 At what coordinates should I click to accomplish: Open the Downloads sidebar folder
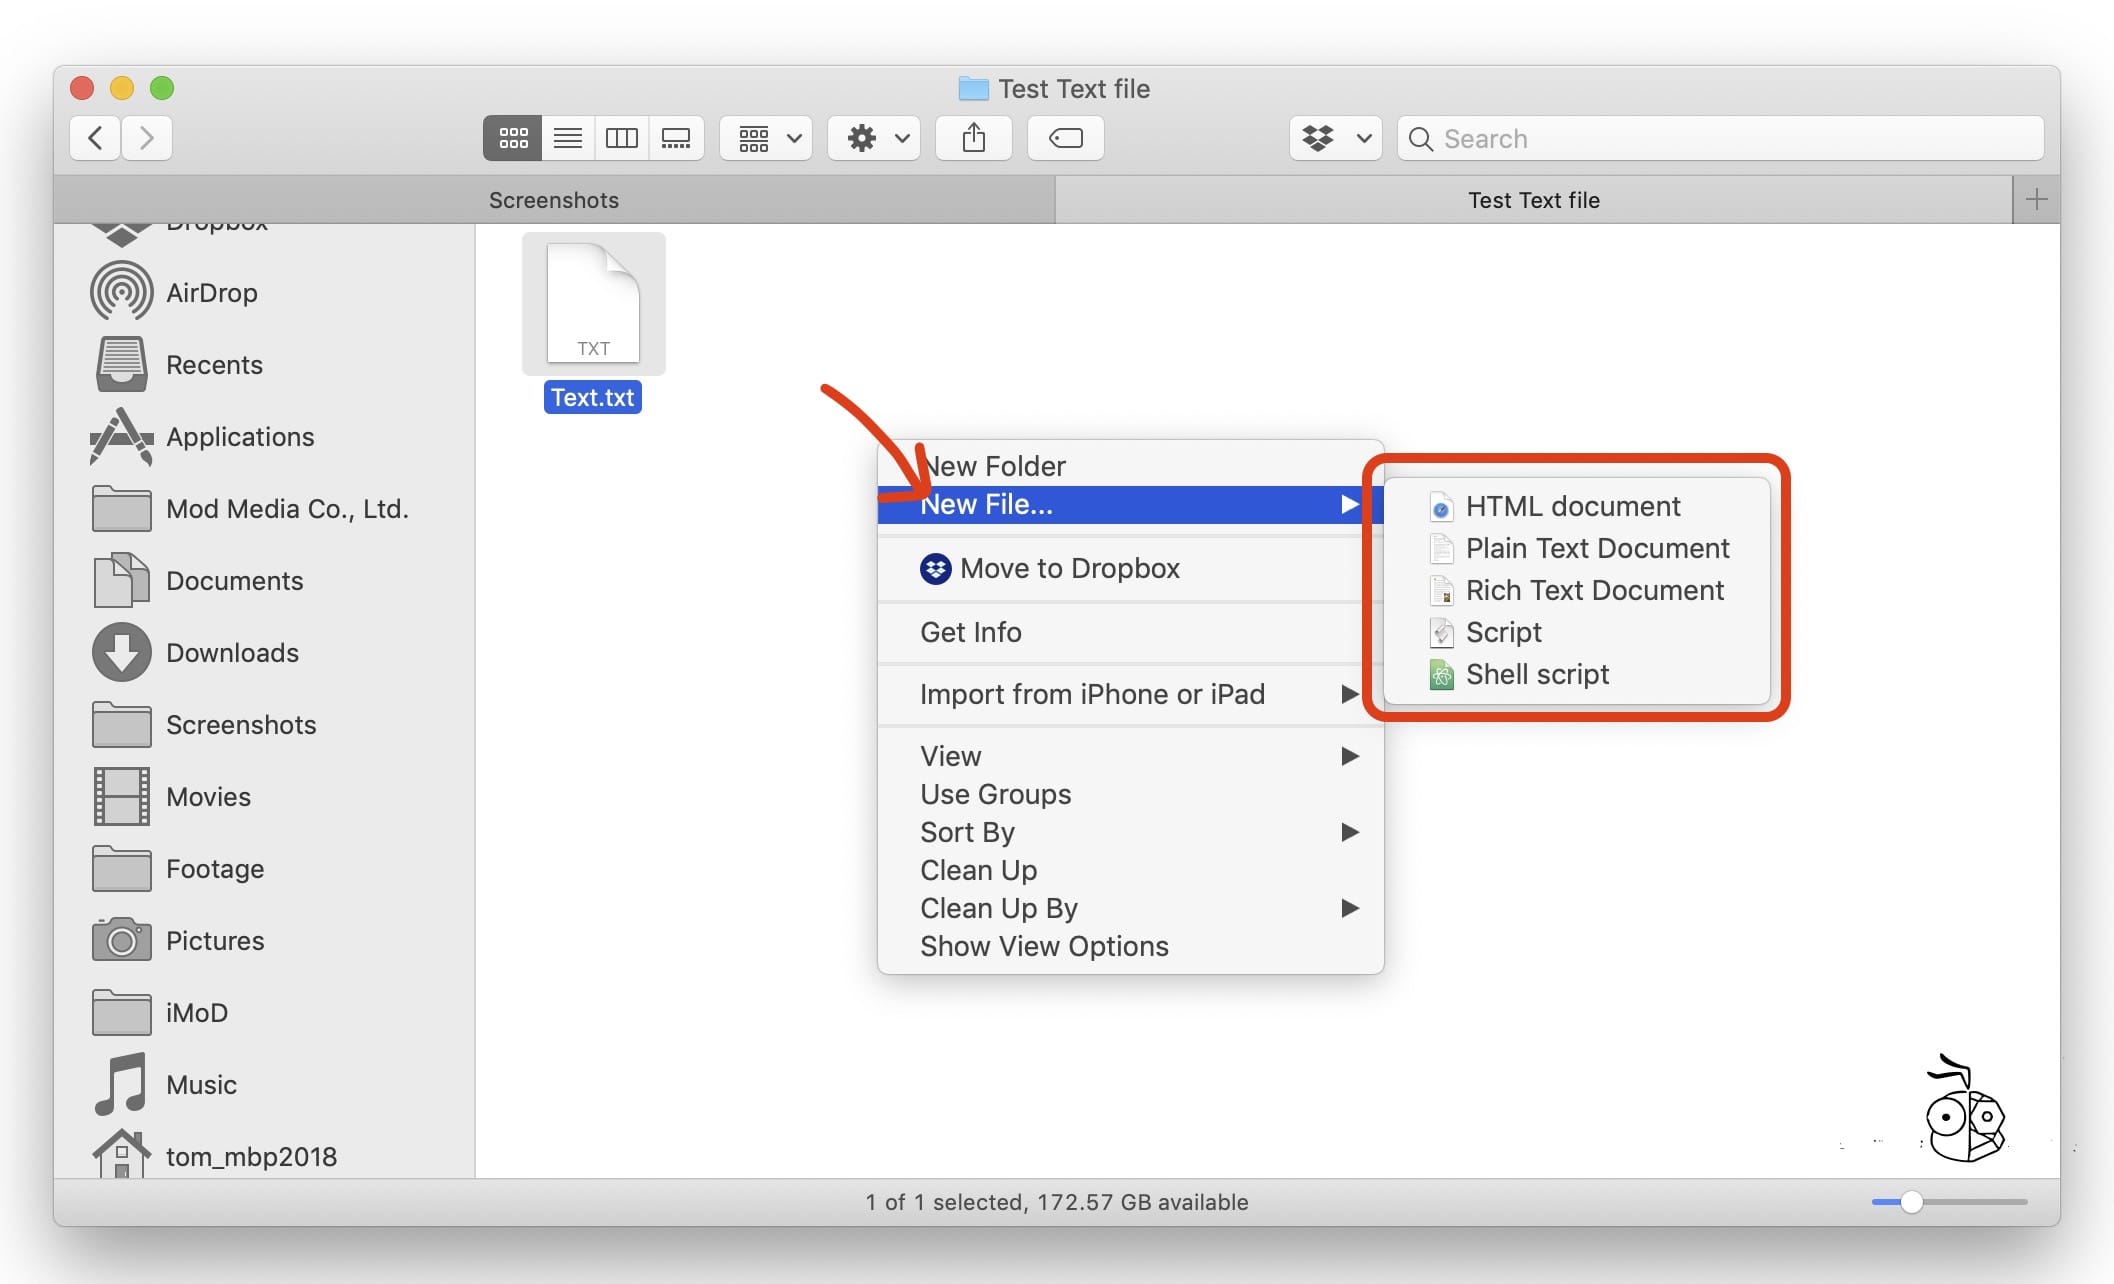232,652
